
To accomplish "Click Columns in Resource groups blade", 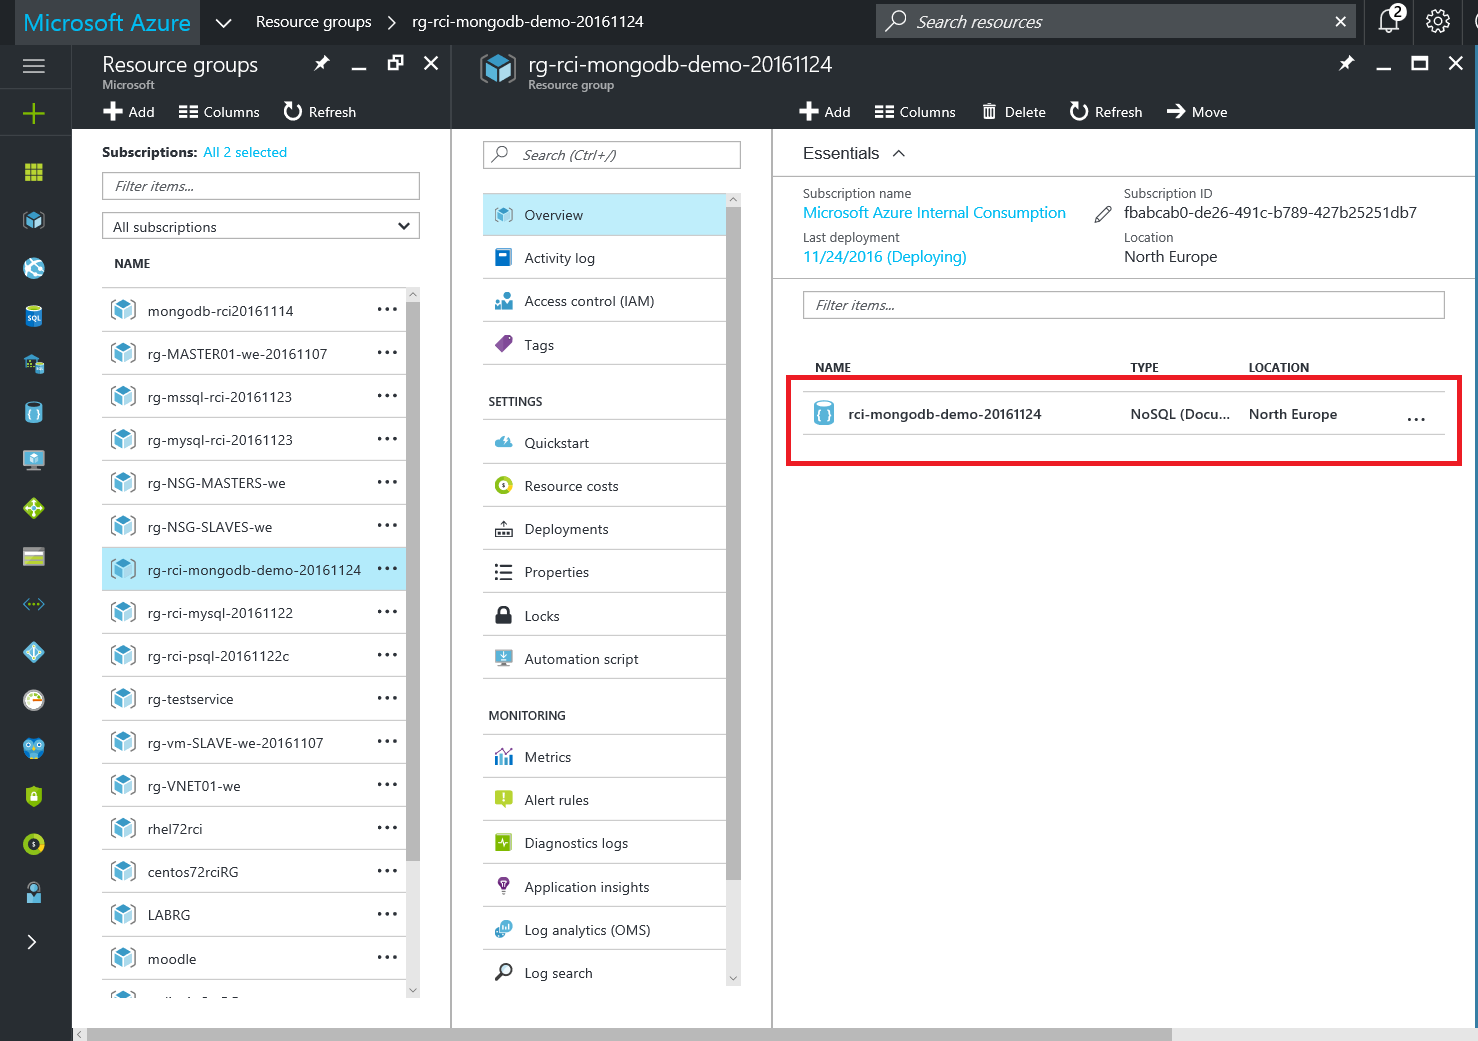I will [219, 112].
